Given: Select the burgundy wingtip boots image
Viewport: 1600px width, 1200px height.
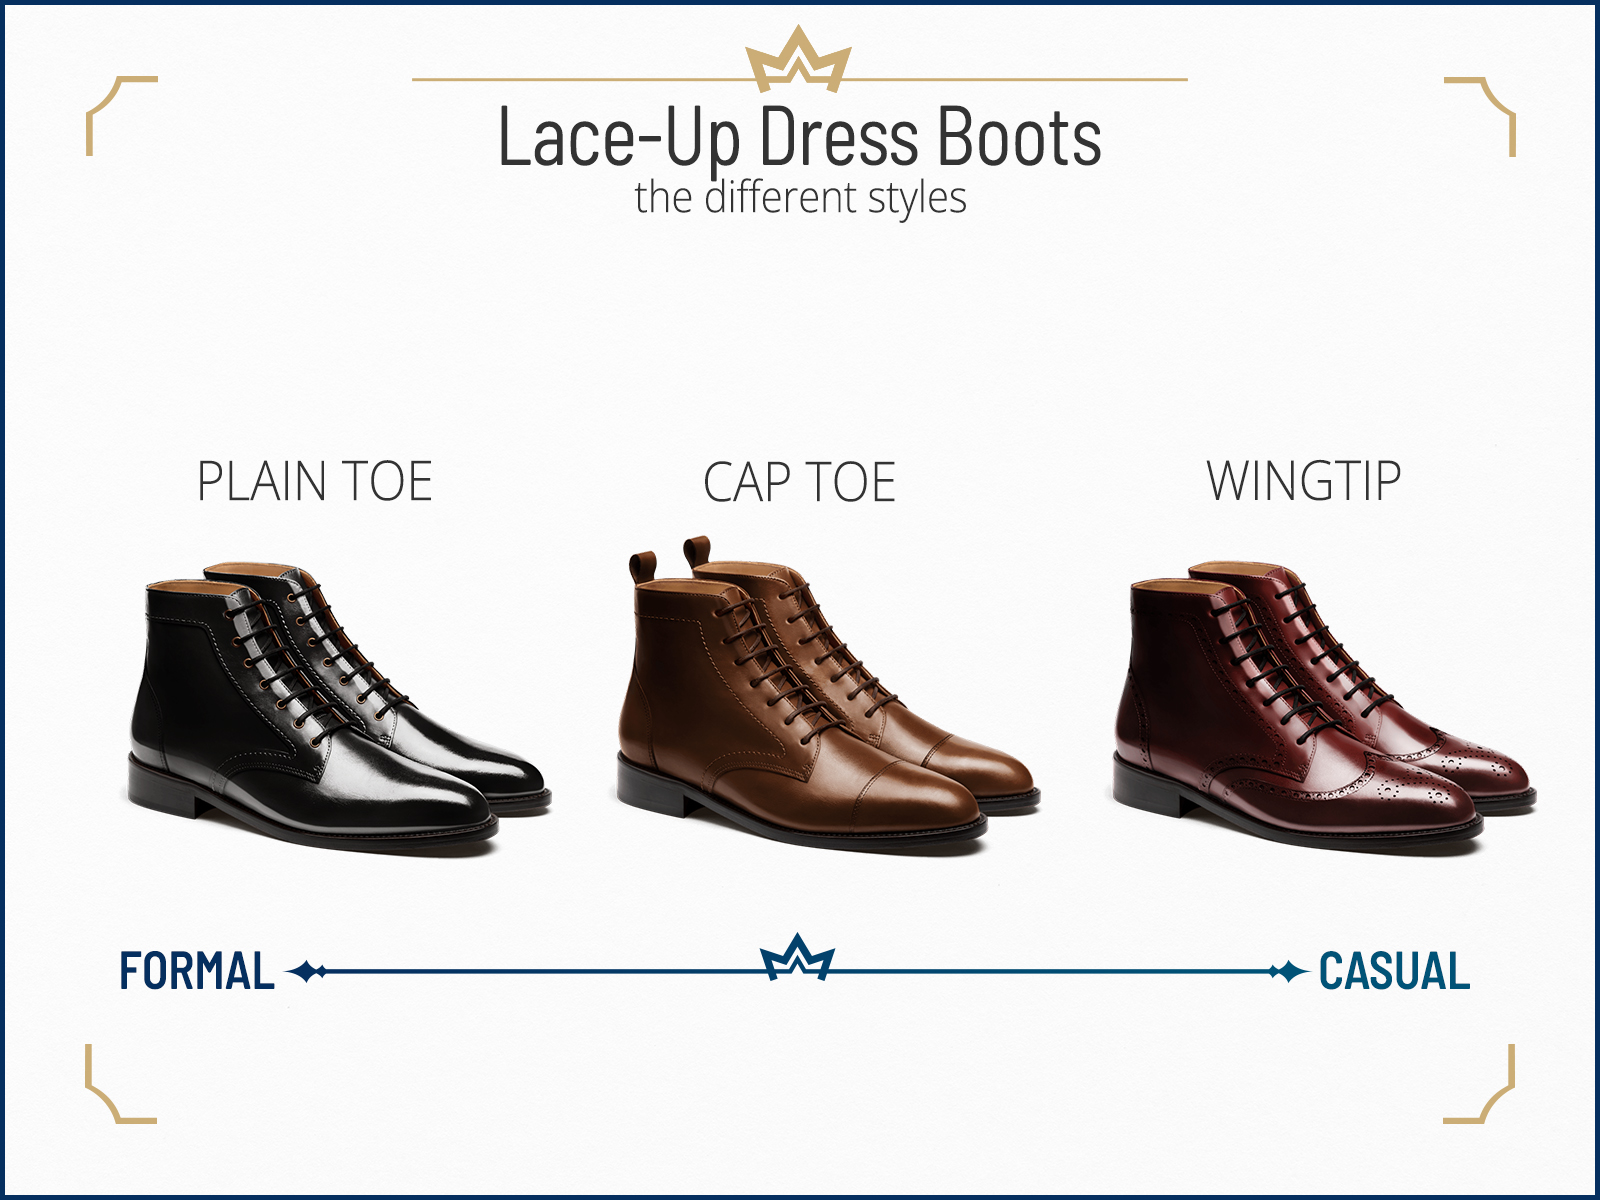Looking at the screenshot, I should 1324,707.
